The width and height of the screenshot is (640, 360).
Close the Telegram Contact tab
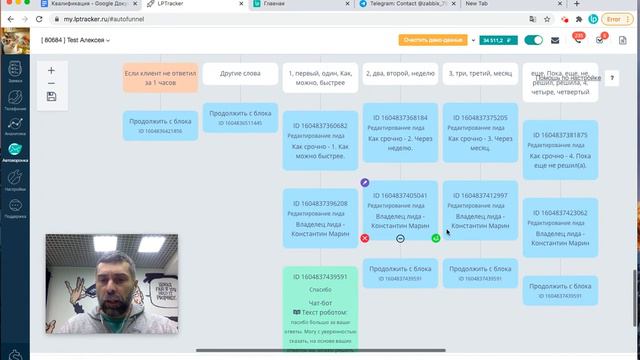(453, 4)
